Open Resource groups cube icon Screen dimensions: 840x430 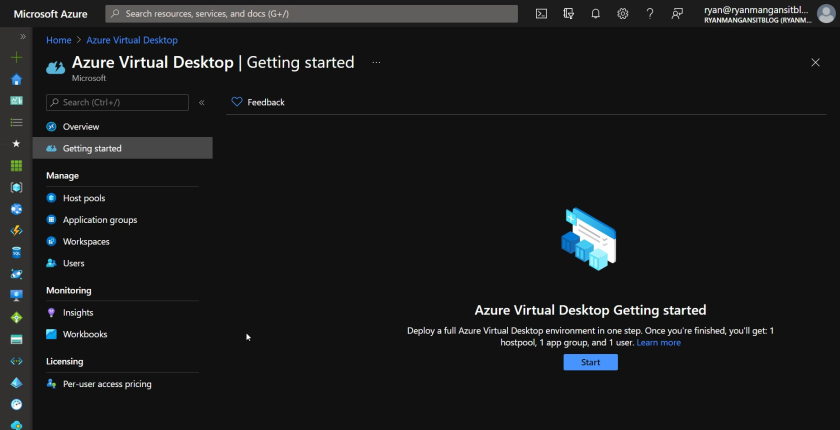tap(17, 187)
